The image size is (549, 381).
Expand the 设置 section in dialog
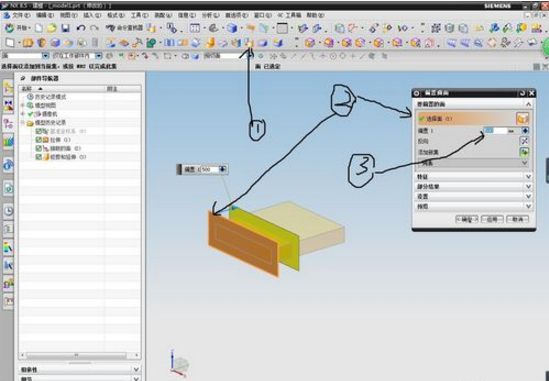coord(474,196)
